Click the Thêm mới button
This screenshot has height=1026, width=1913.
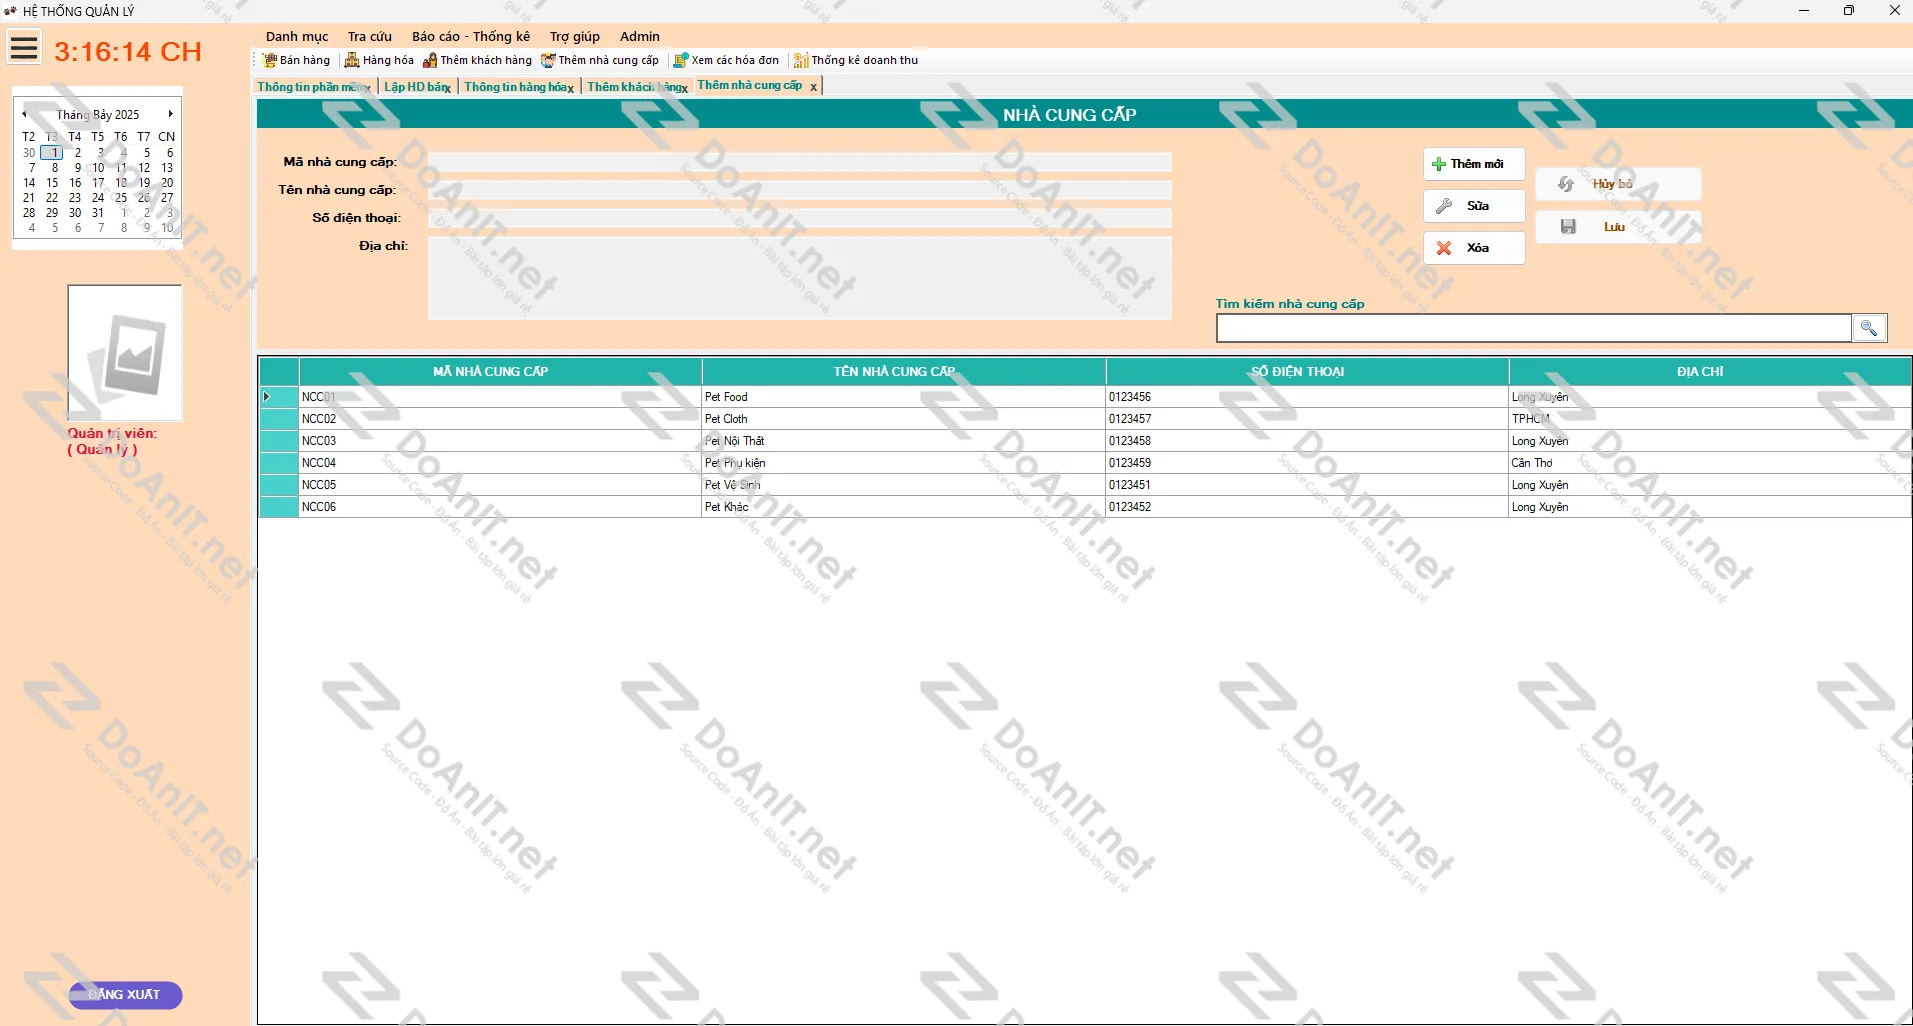1473,164
